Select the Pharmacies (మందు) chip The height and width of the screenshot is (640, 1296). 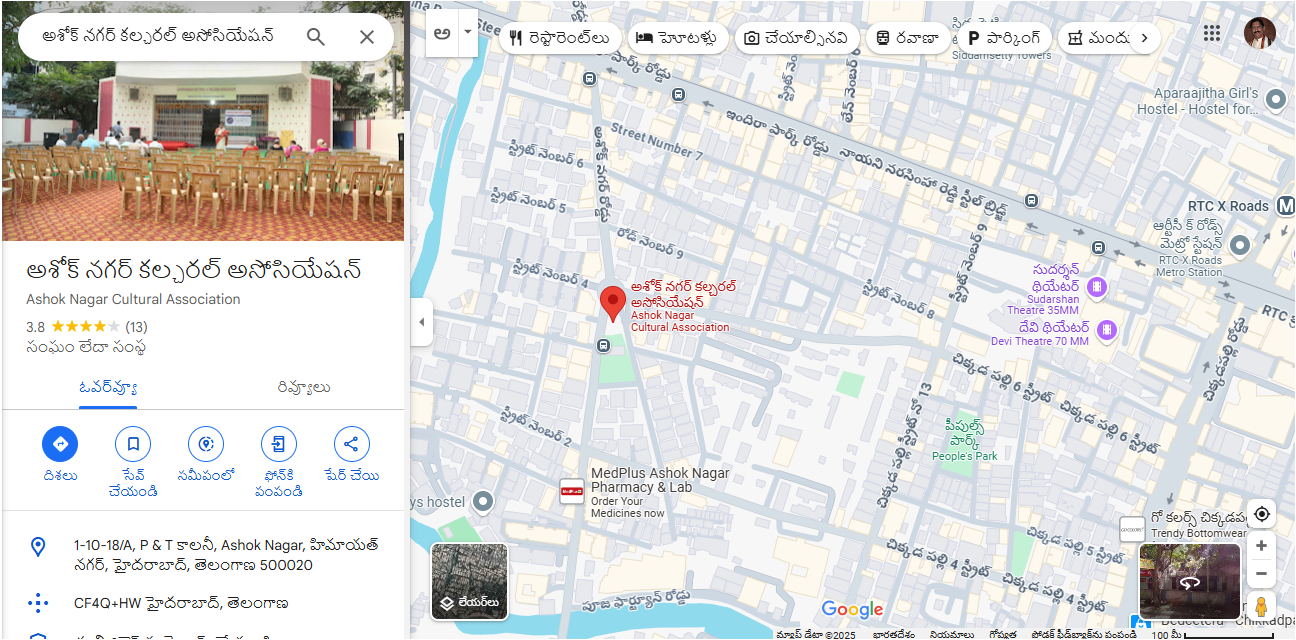tap(1097, 38)
